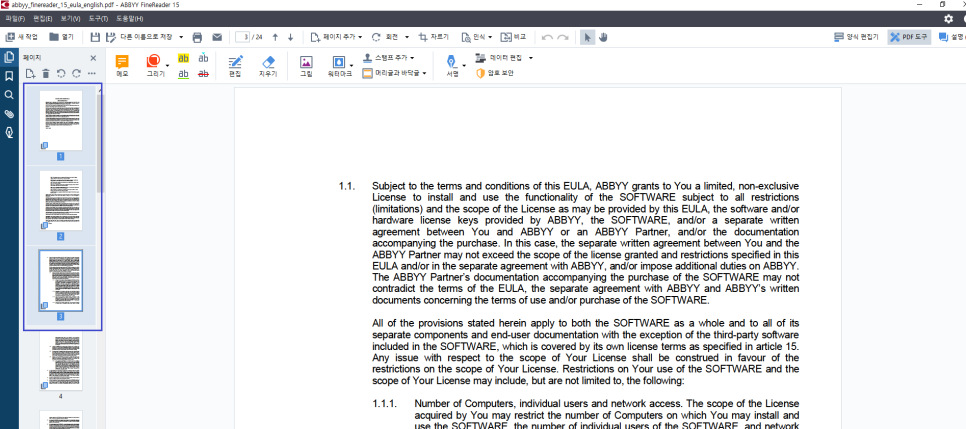This screenshot has width=966, height=429.
Task: Print the document with the printer icon
Action: coord(197,38)
